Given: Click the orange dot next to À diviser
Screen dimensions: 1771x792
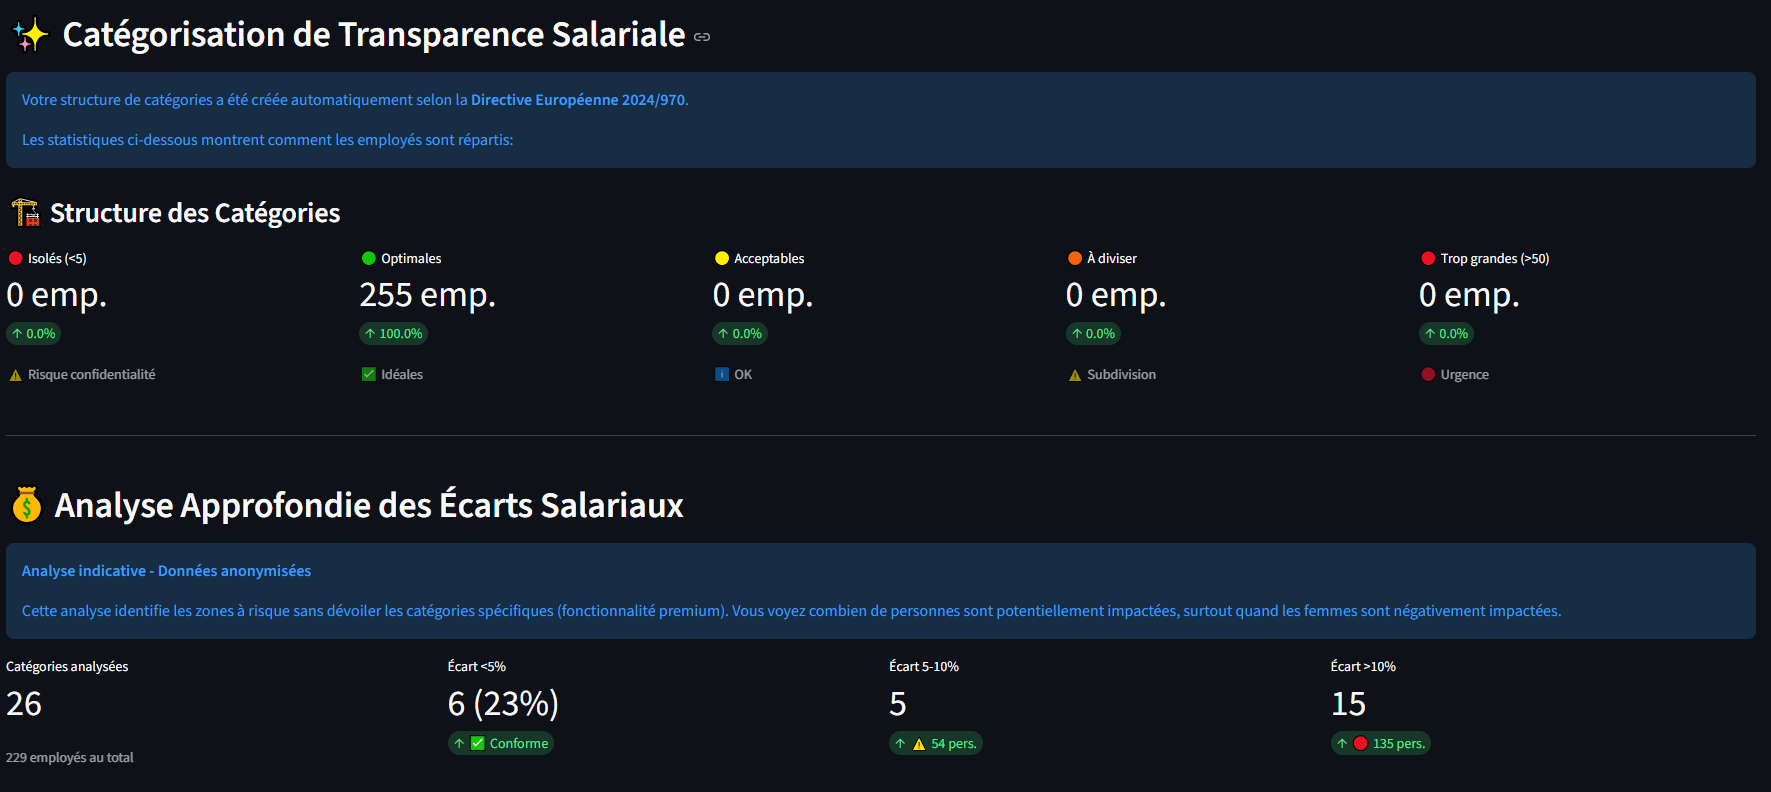Looking at the screenshot, I should tap(1074, 258).
